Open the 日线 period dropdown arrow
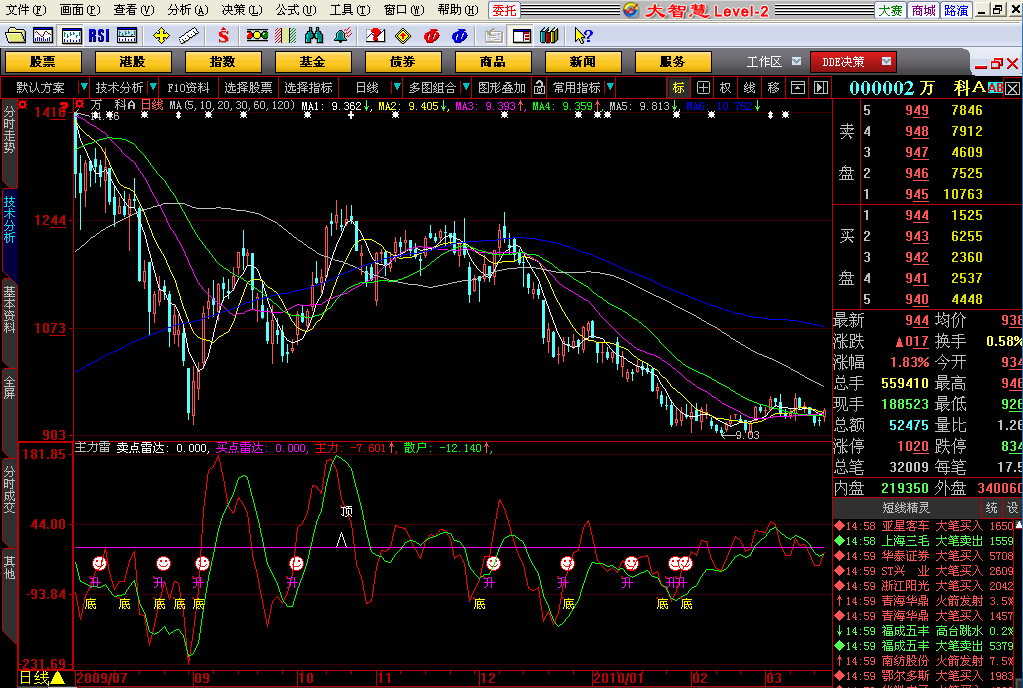This screenshot has width=1023, height=688. point(396,87)
